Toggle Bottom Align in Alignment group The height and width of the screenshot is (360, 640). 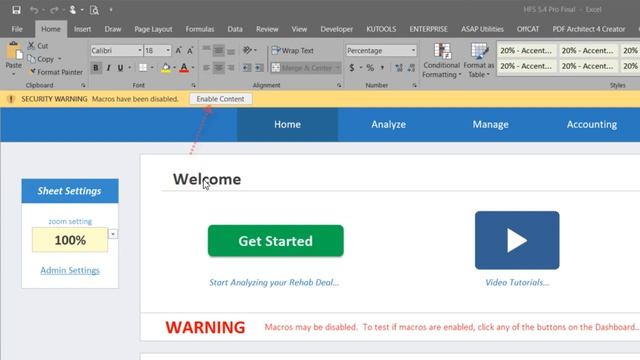[x=231, y=51]
